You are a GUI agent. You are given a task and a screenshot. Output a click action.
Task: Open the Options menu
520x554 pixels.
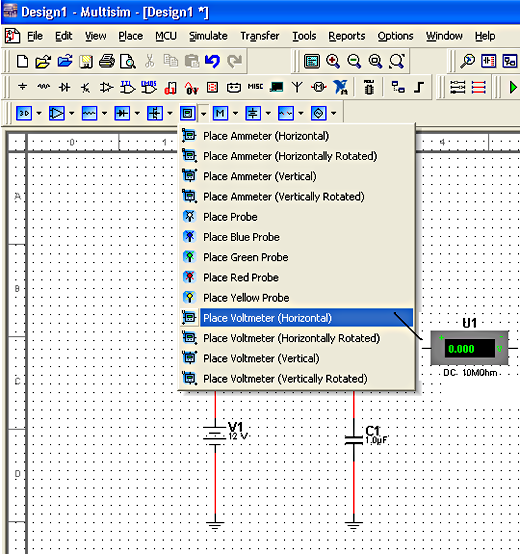(395, 36)
